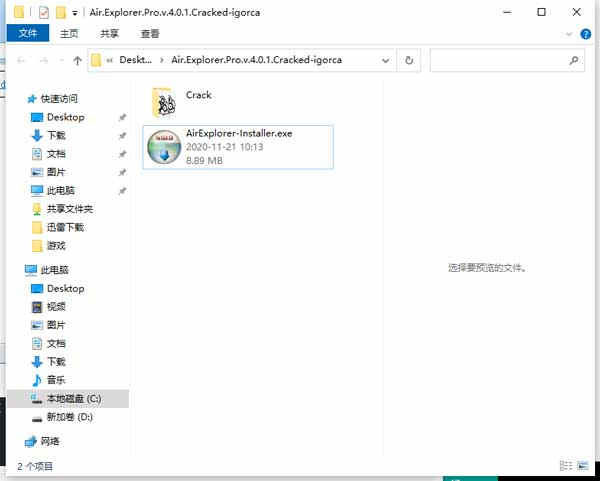Select 快速访问 in the navigation pane
Screen dimensions: 600x481
point(59,99)
